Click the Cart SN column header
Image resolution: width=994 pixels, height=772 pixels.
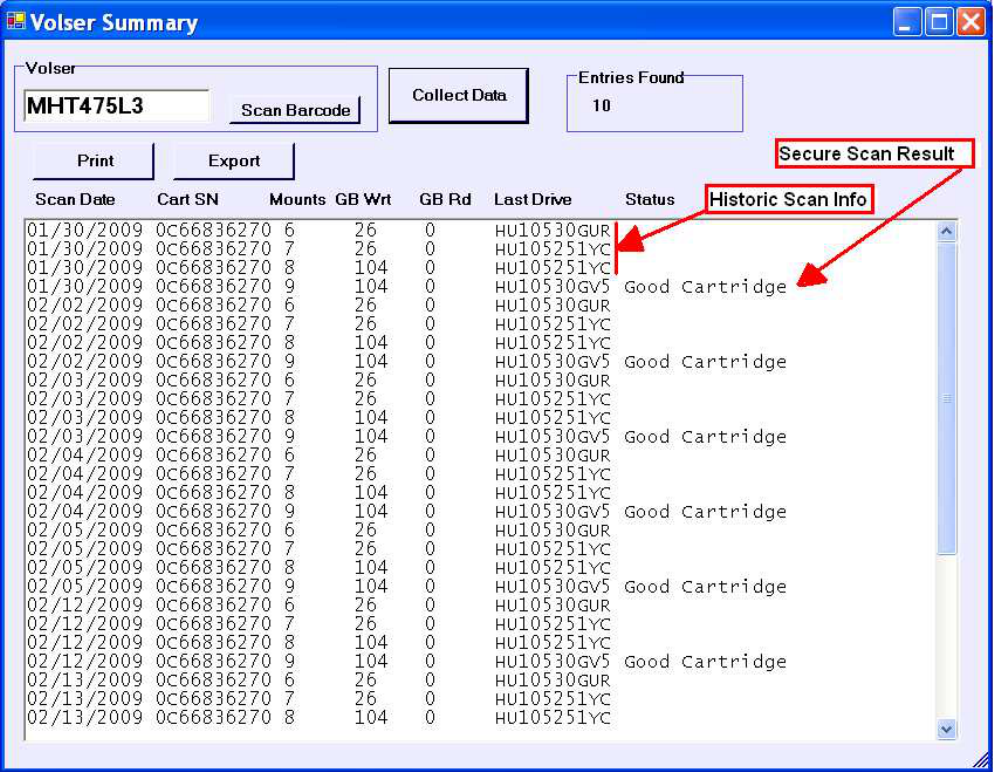(188, 200)
